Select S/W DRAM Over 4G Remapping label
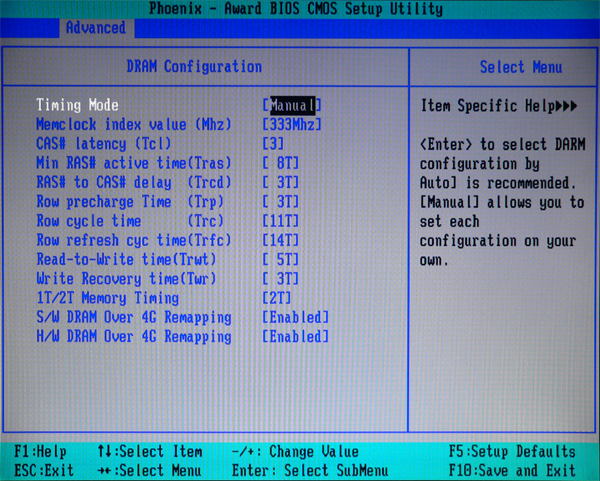 [134, 318]
